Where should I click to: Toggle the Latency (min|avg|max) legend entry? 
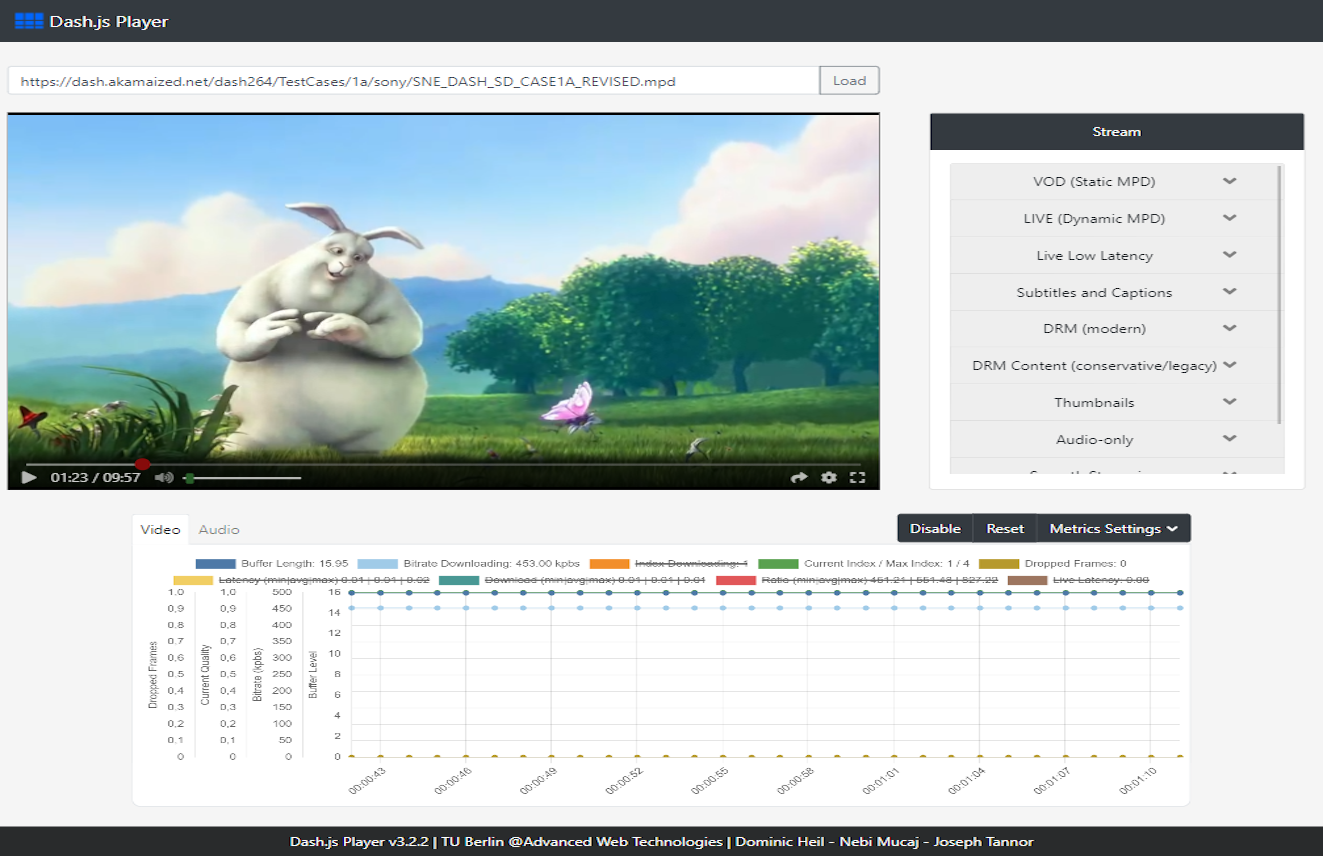point(301,580)
